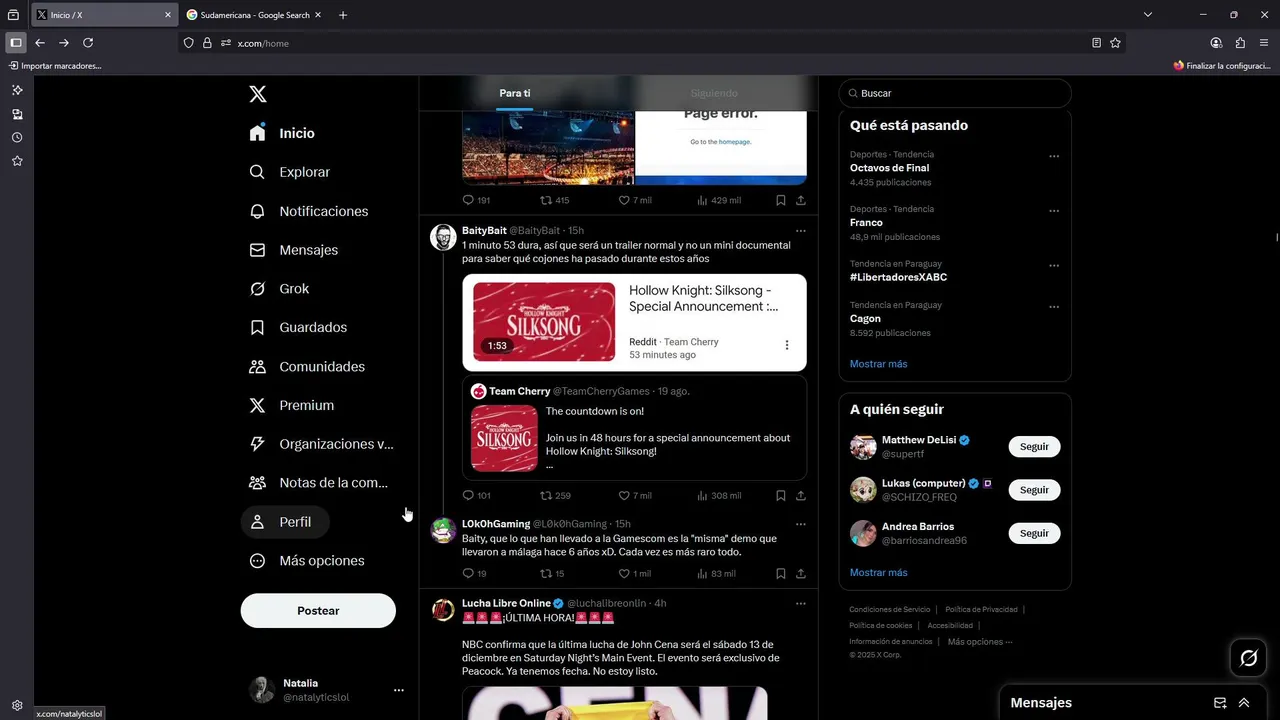Like the L0kOhGaming post with 1 mil

pos(634,574)
